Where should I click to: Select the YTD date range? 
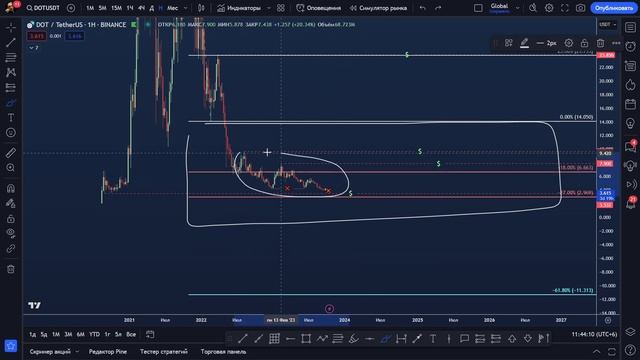[x=94, y=334]
